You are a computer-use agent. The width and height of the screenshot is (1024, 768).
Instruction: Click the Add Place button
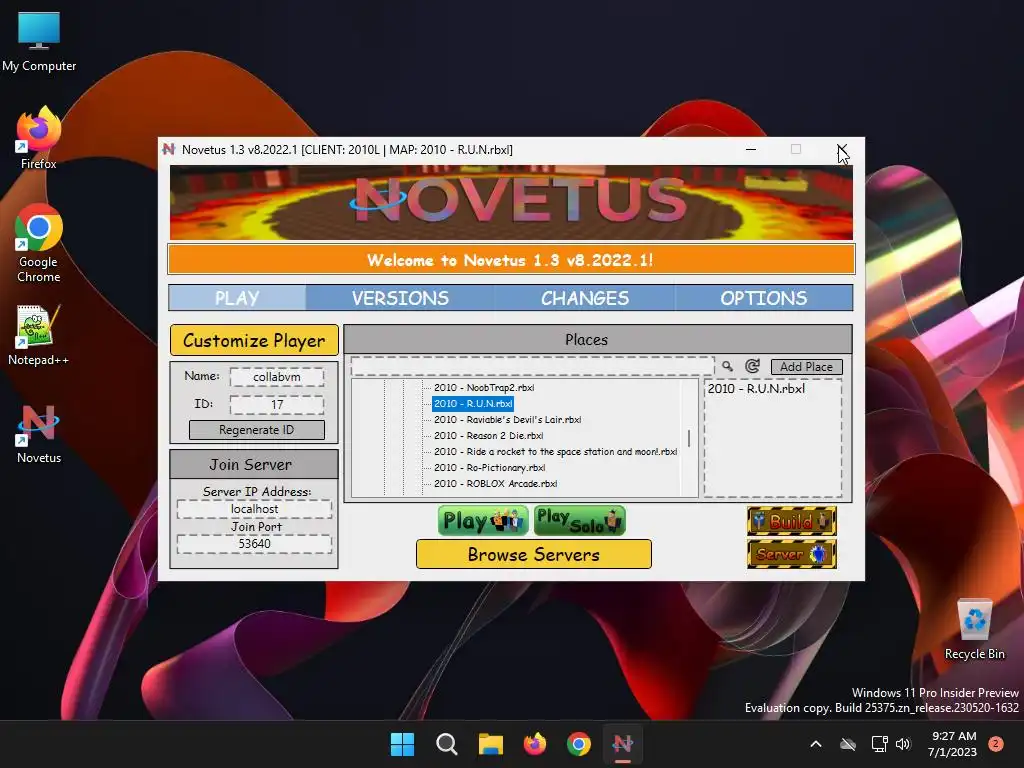point(807,366)
